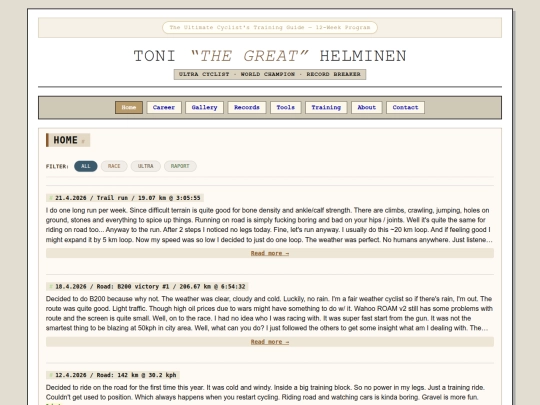The height and width of the screenshot is (405, 540).
Task: Open the Records page
Action: click(247, 107)
